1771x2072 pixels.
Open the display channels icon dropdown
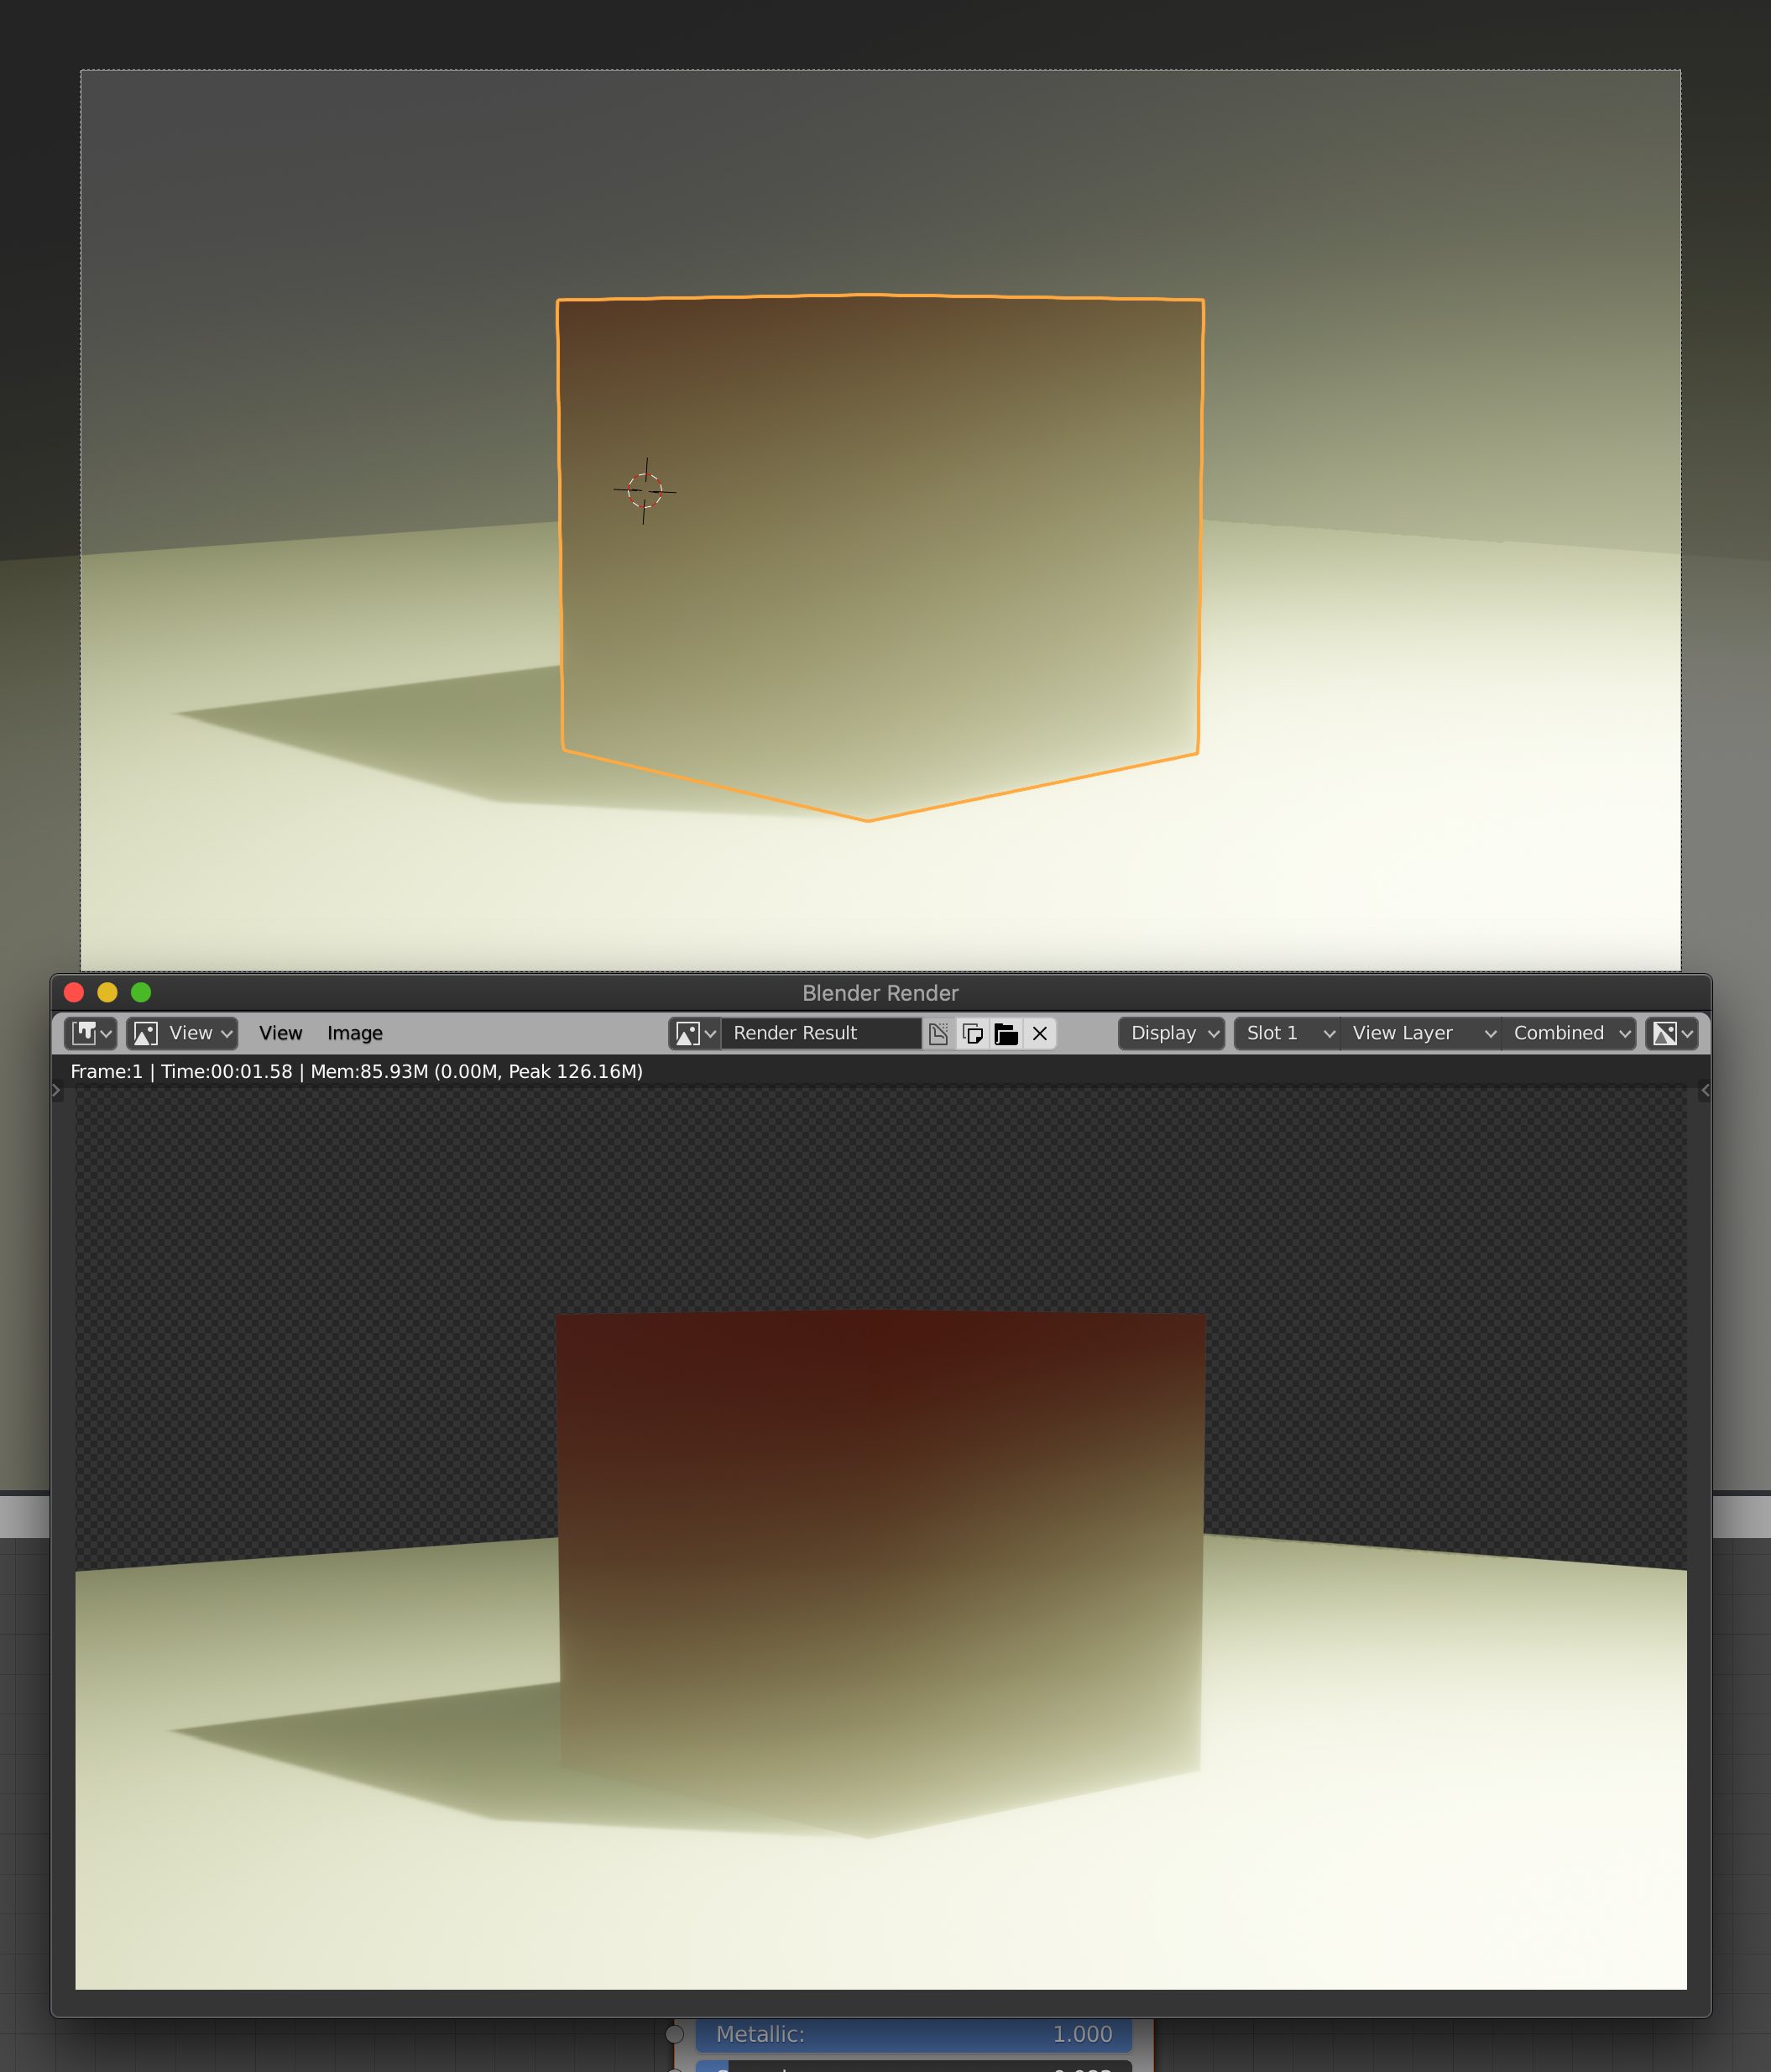1671,1033
